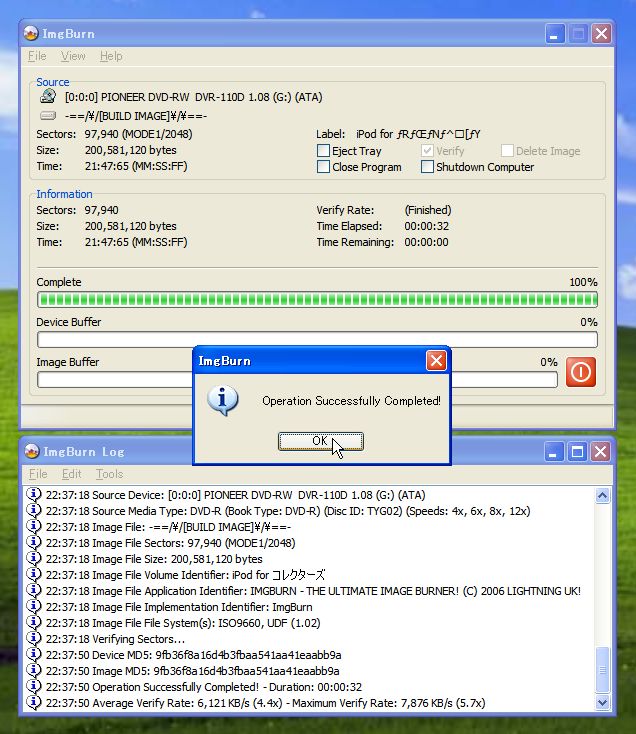Close the ImgBurn Log window
The image size is (636, 734).
pos(600,452)
